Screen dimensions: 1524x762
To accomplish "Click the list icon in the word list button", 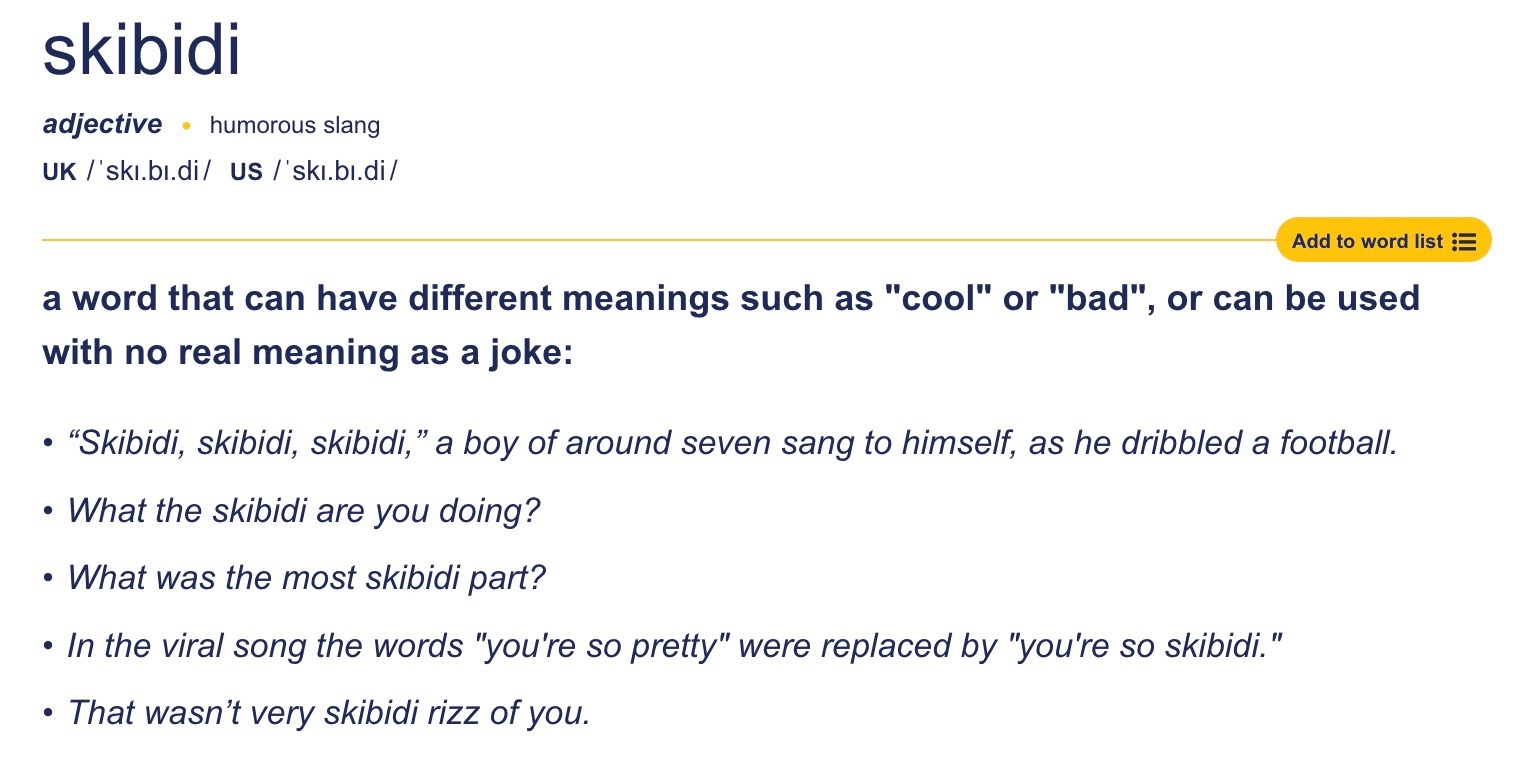I will 1464,242.
